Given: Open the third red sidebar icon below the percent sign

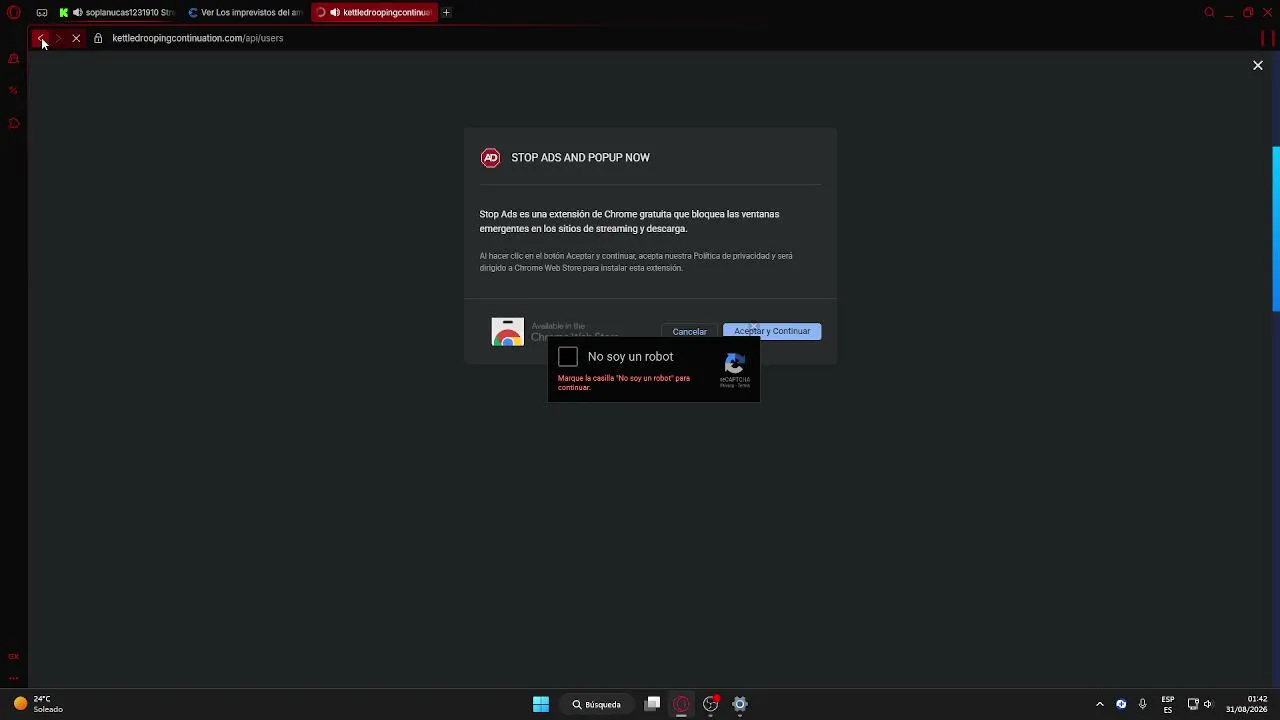Looking at the screenshot, I should (x=14, y=123).
